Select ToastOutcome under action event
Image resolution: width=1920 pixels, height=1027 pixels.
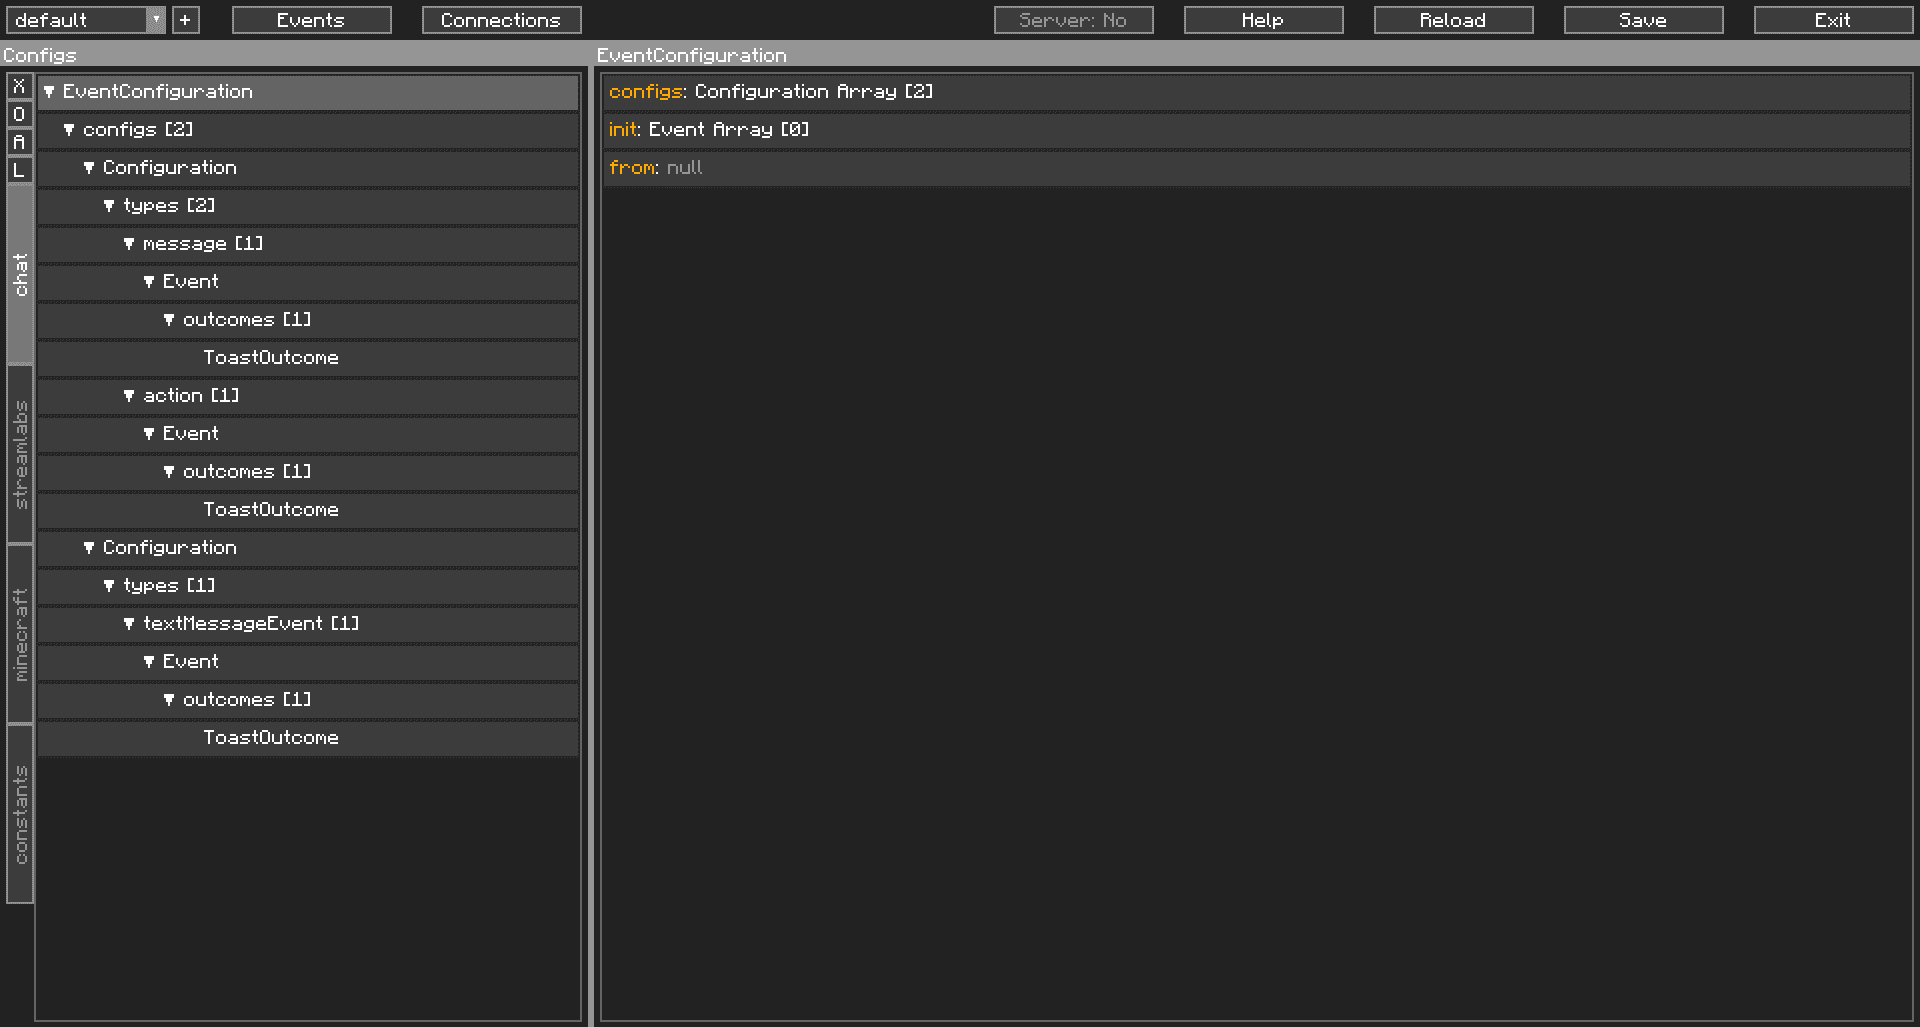308,510
